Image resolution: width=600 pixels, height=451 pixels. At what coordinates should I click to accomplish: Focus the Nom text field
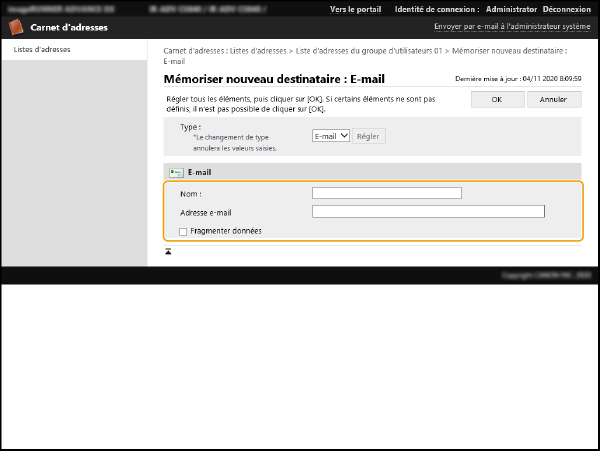click(386, 193)
